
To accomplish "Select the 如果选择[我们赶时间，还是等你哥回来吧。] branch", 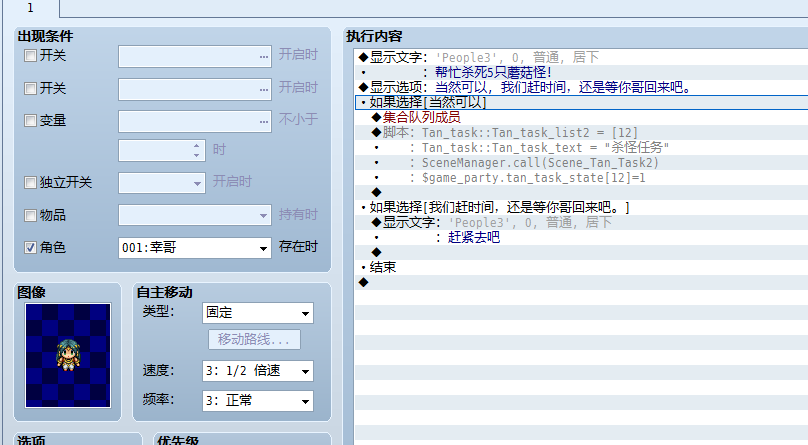I will click(x=581, y=207).
